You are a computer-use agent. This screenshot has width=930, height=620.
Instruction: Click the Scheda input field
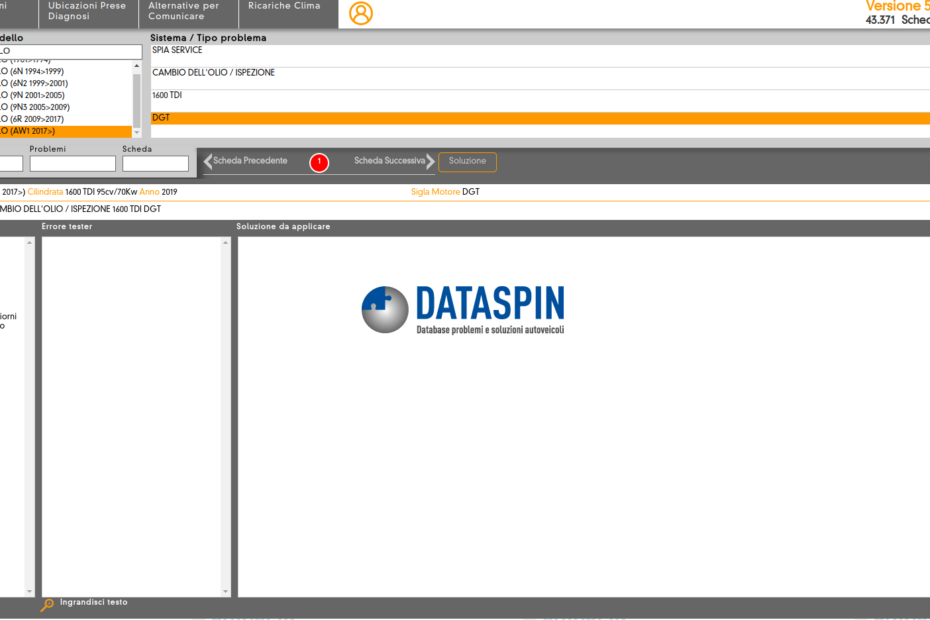point(155,164)
